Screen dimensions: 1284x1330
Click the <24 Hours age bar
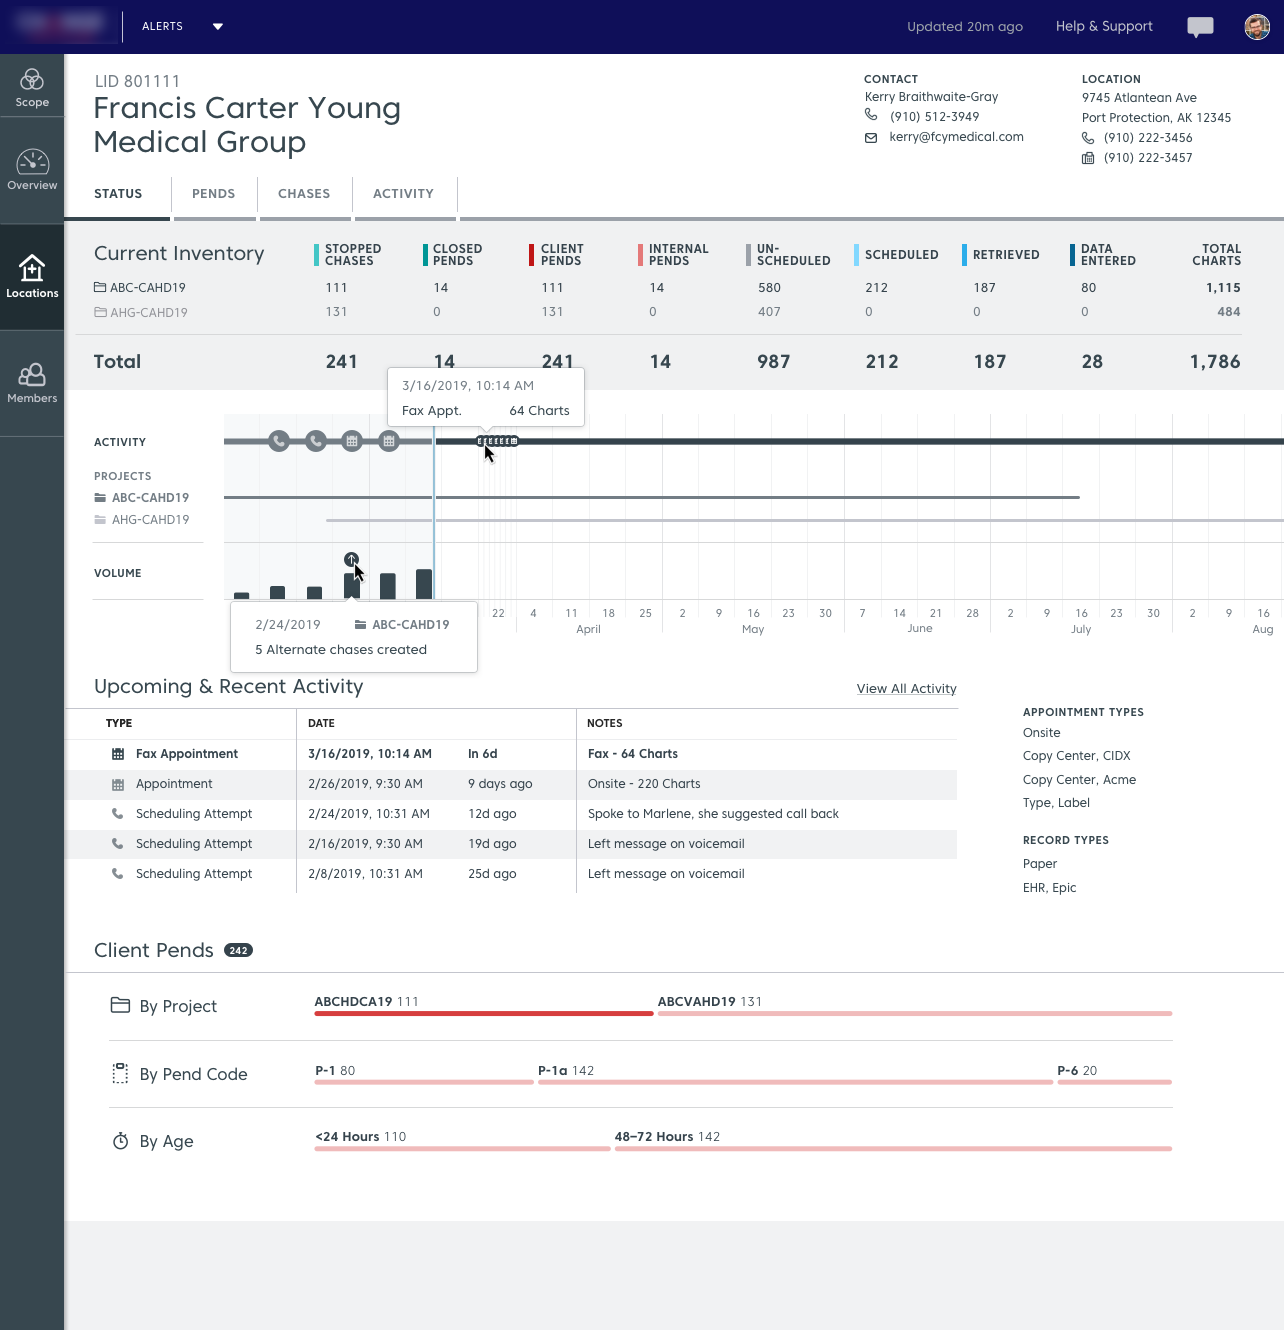(462, 1148)
